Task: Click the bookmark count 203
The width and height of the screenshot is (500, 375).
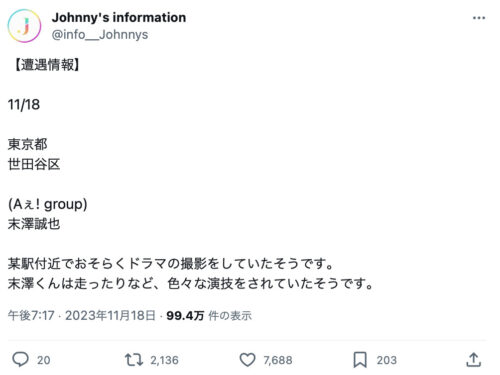Action: 387,360
